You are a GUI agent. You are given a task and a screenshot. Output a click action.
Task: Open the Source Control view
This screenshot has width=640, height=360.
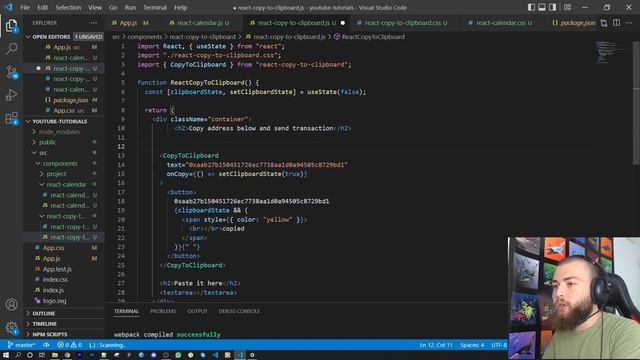(11, 72)
